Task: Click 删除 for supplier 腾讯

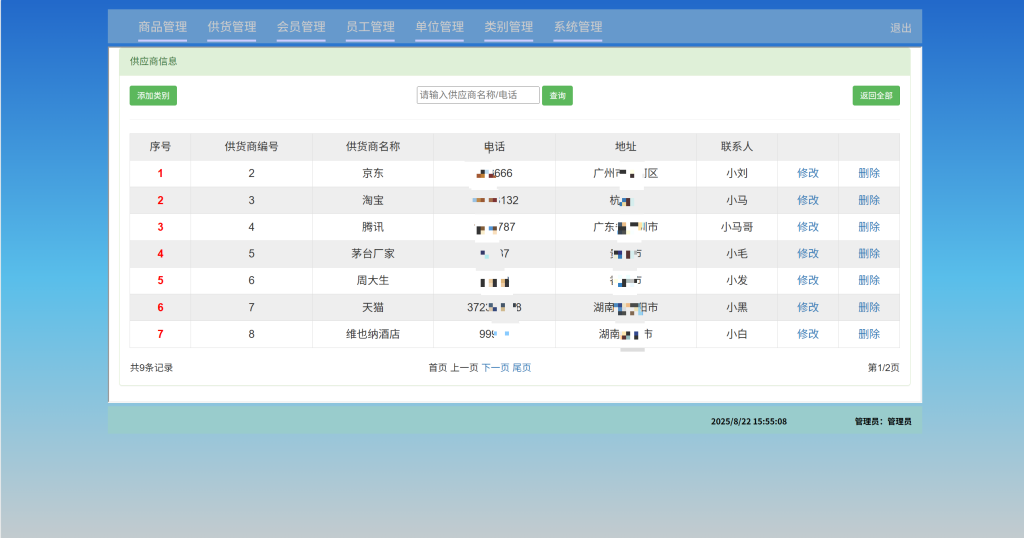Action: 869,227
